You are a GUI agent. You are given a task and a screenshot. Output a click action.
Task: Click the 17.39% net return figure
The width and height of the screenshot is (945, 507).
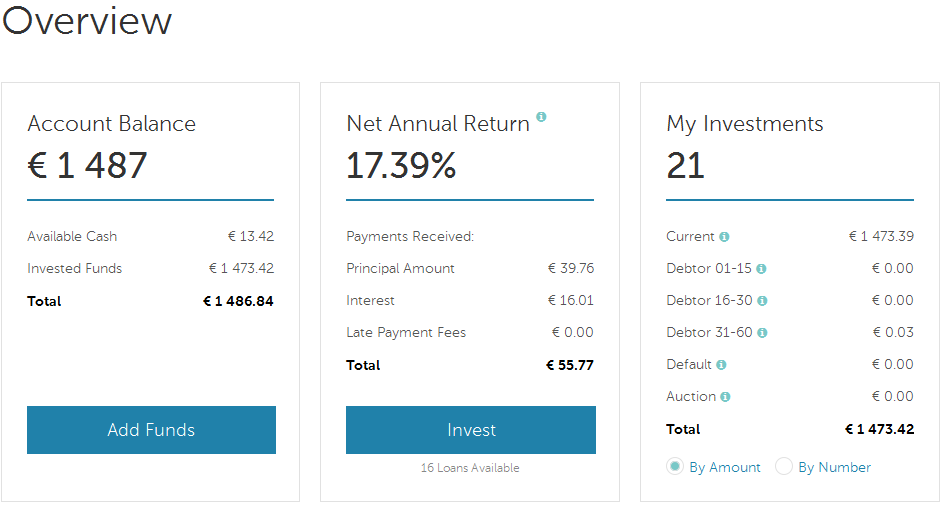click(x=401, y=166)
